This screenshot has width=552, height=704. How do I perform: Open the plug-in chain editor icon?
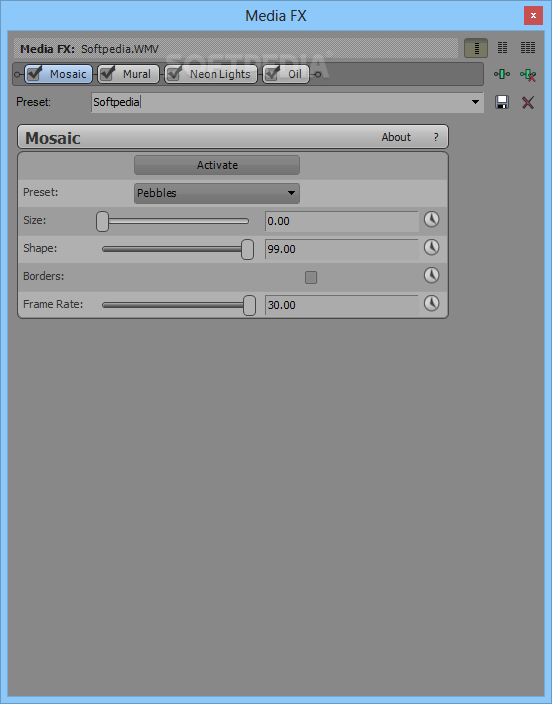click(x=502, y=74)
